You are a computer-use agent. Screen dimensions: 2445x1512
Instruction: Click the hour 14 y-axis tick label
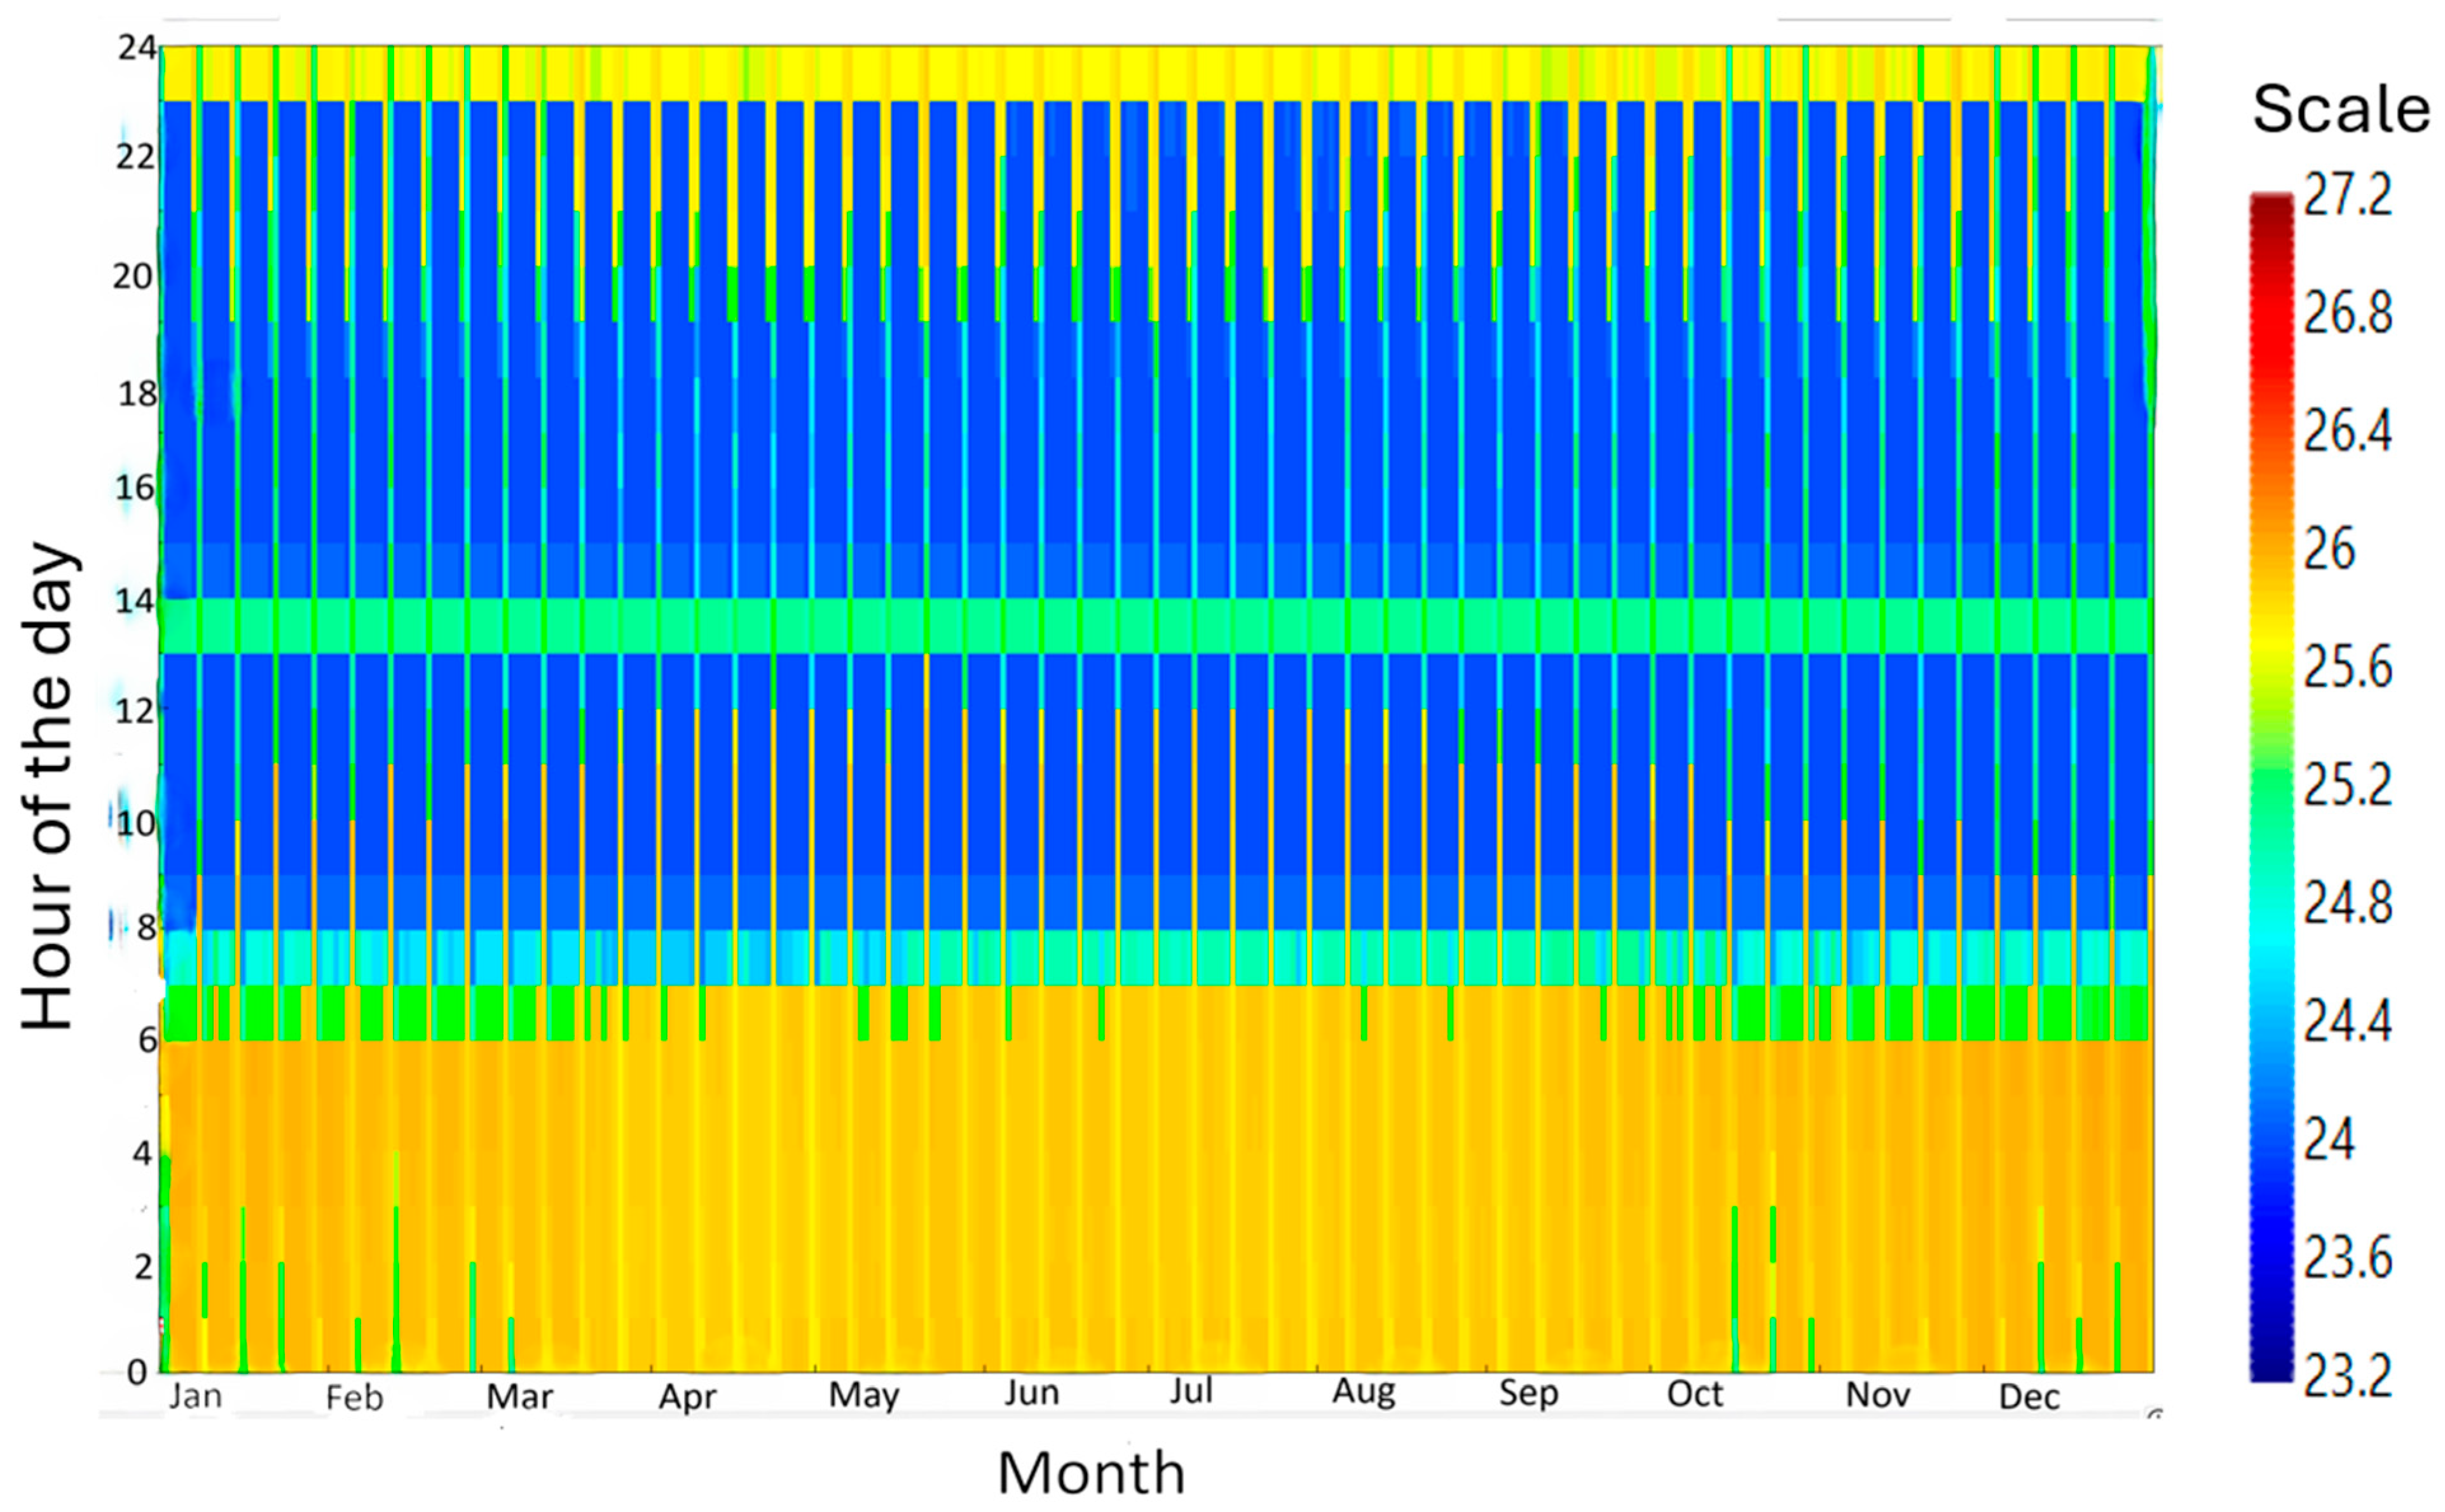click(x=135, y=601)
